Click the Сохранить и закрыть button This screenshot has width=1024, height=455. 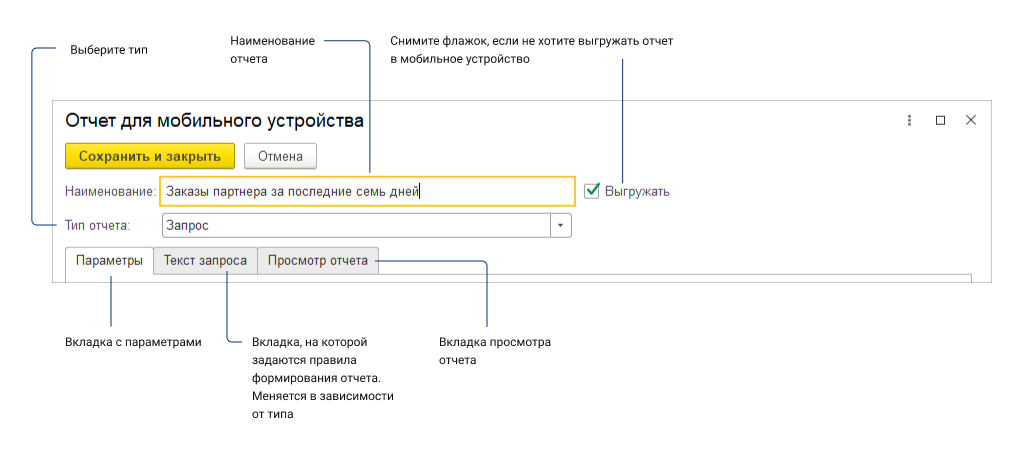click(150, 157)
